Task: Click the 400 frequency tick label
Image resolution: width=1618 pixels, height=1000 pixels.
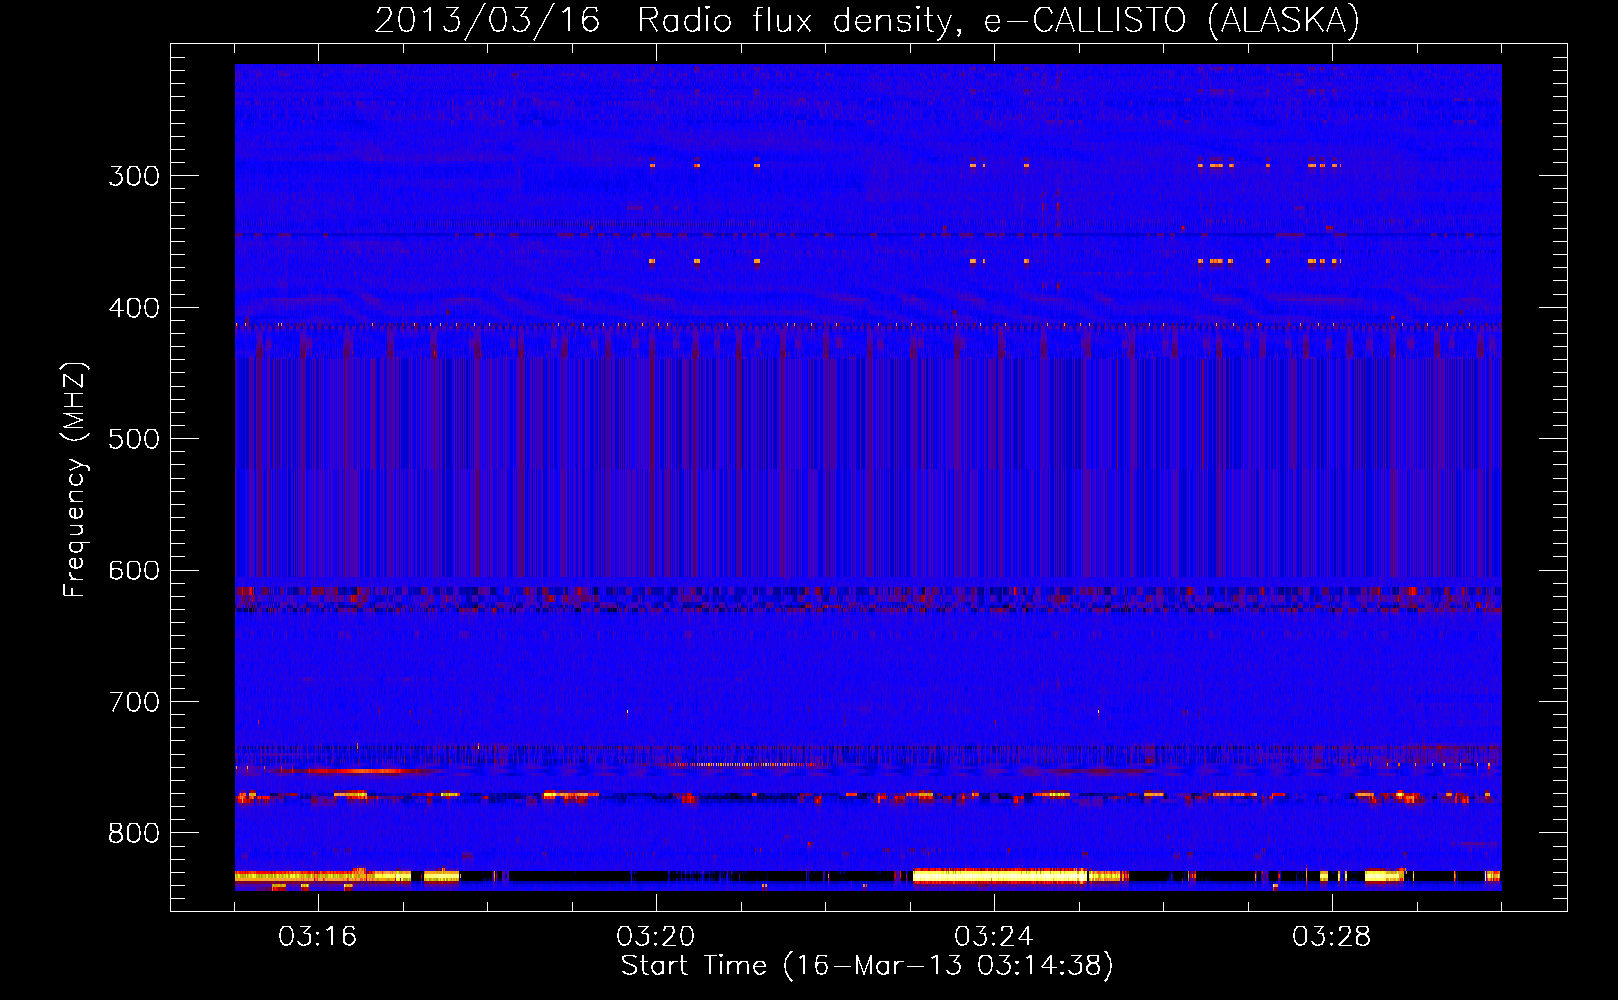Action: (x=134, y=308)
